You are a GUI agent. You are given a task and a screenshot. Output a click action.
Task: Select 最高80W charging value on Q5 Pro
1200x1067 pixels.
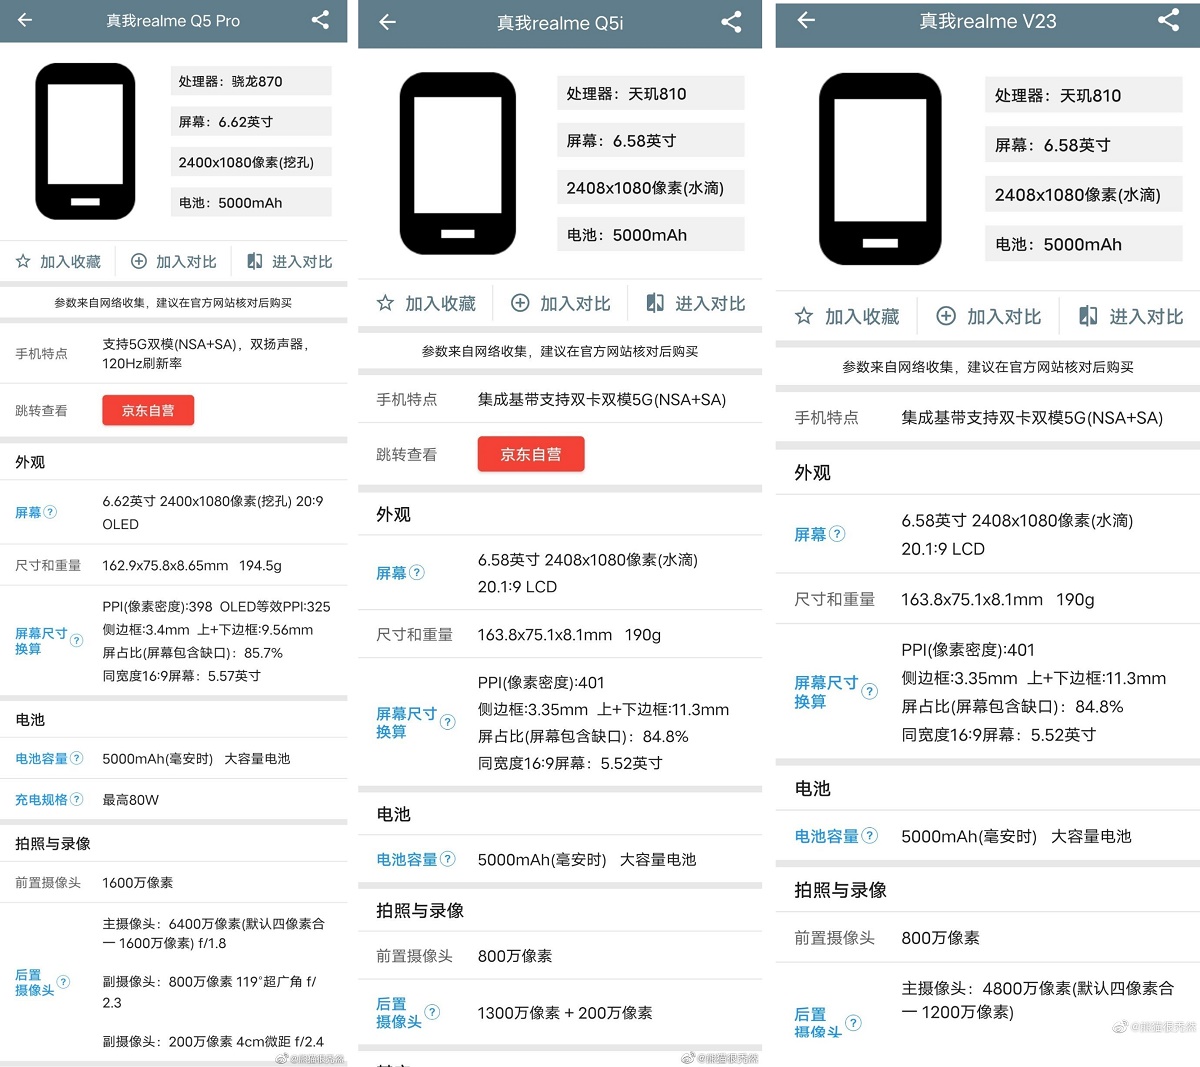(x=131, y=800)
